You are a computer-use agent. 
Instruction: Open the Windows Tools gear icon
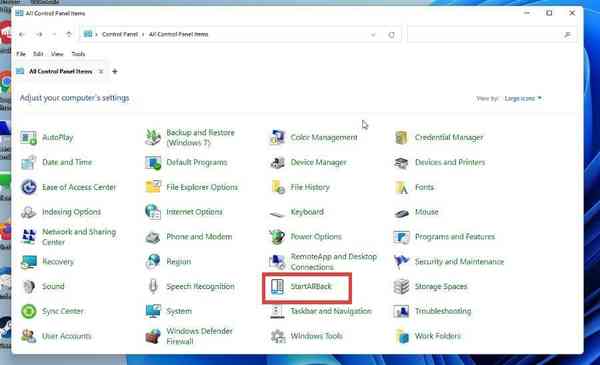pos(277,336)
